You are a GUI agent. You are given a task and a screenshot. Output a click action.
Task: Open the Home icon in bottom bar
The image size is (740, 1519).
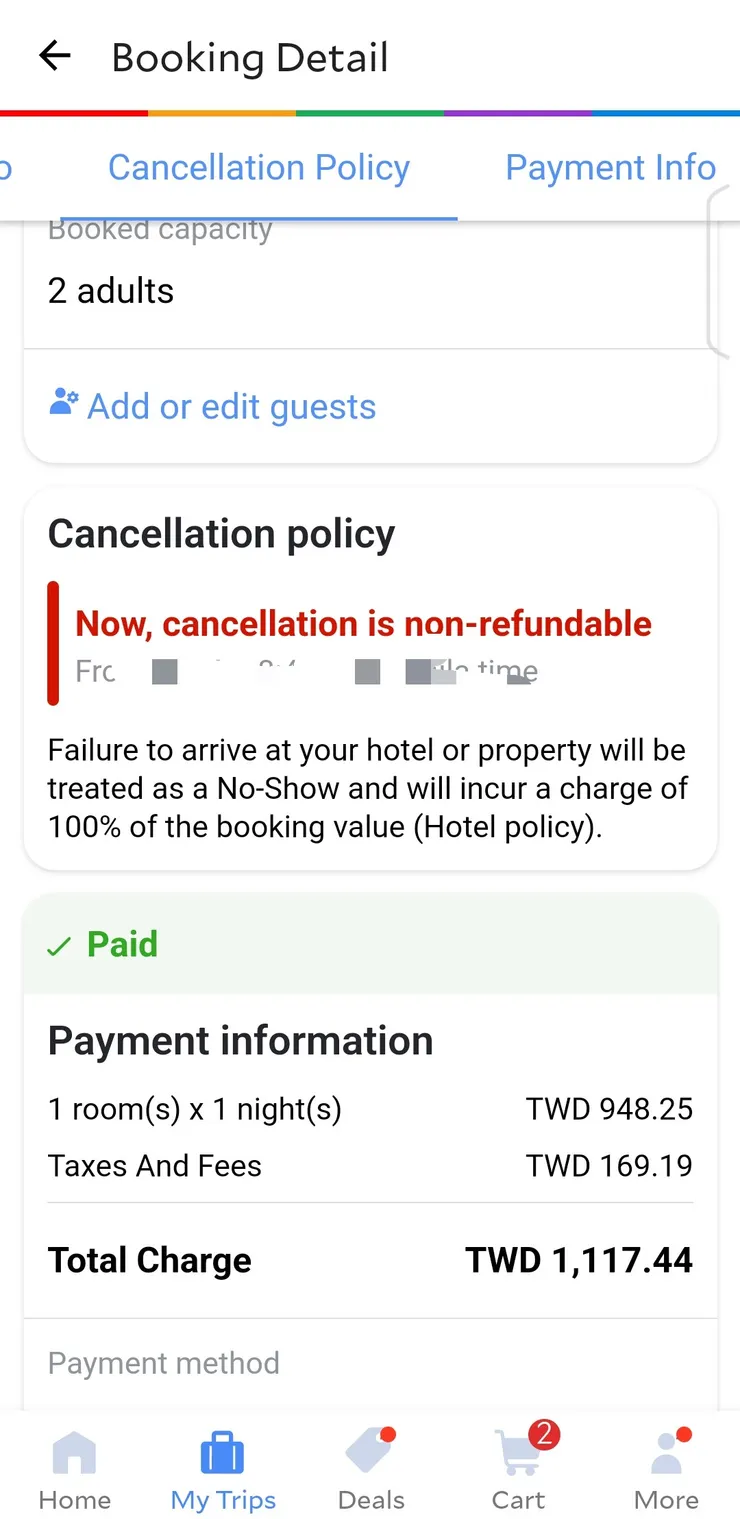pyautogui.click(x=74, y=1453)
